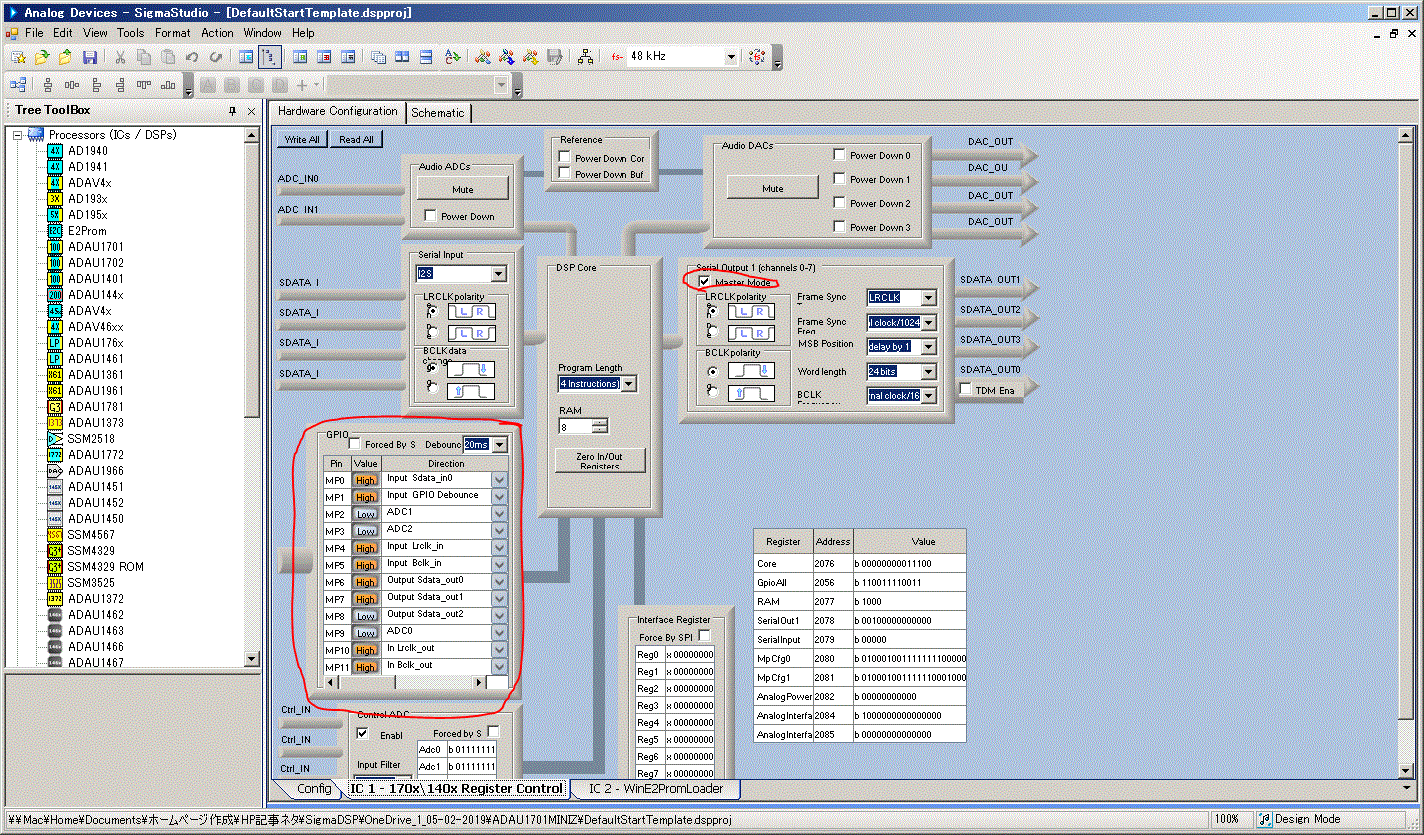This screenshot has height=835, width=1424.
Task: Close the Tree ToolBox panel
Action: coord(252,111)
